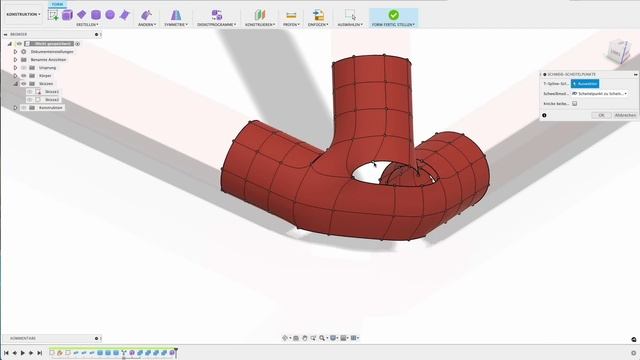The image size is (640, 360).
Task: Click the zoom window icon
Action: [313, 338]
